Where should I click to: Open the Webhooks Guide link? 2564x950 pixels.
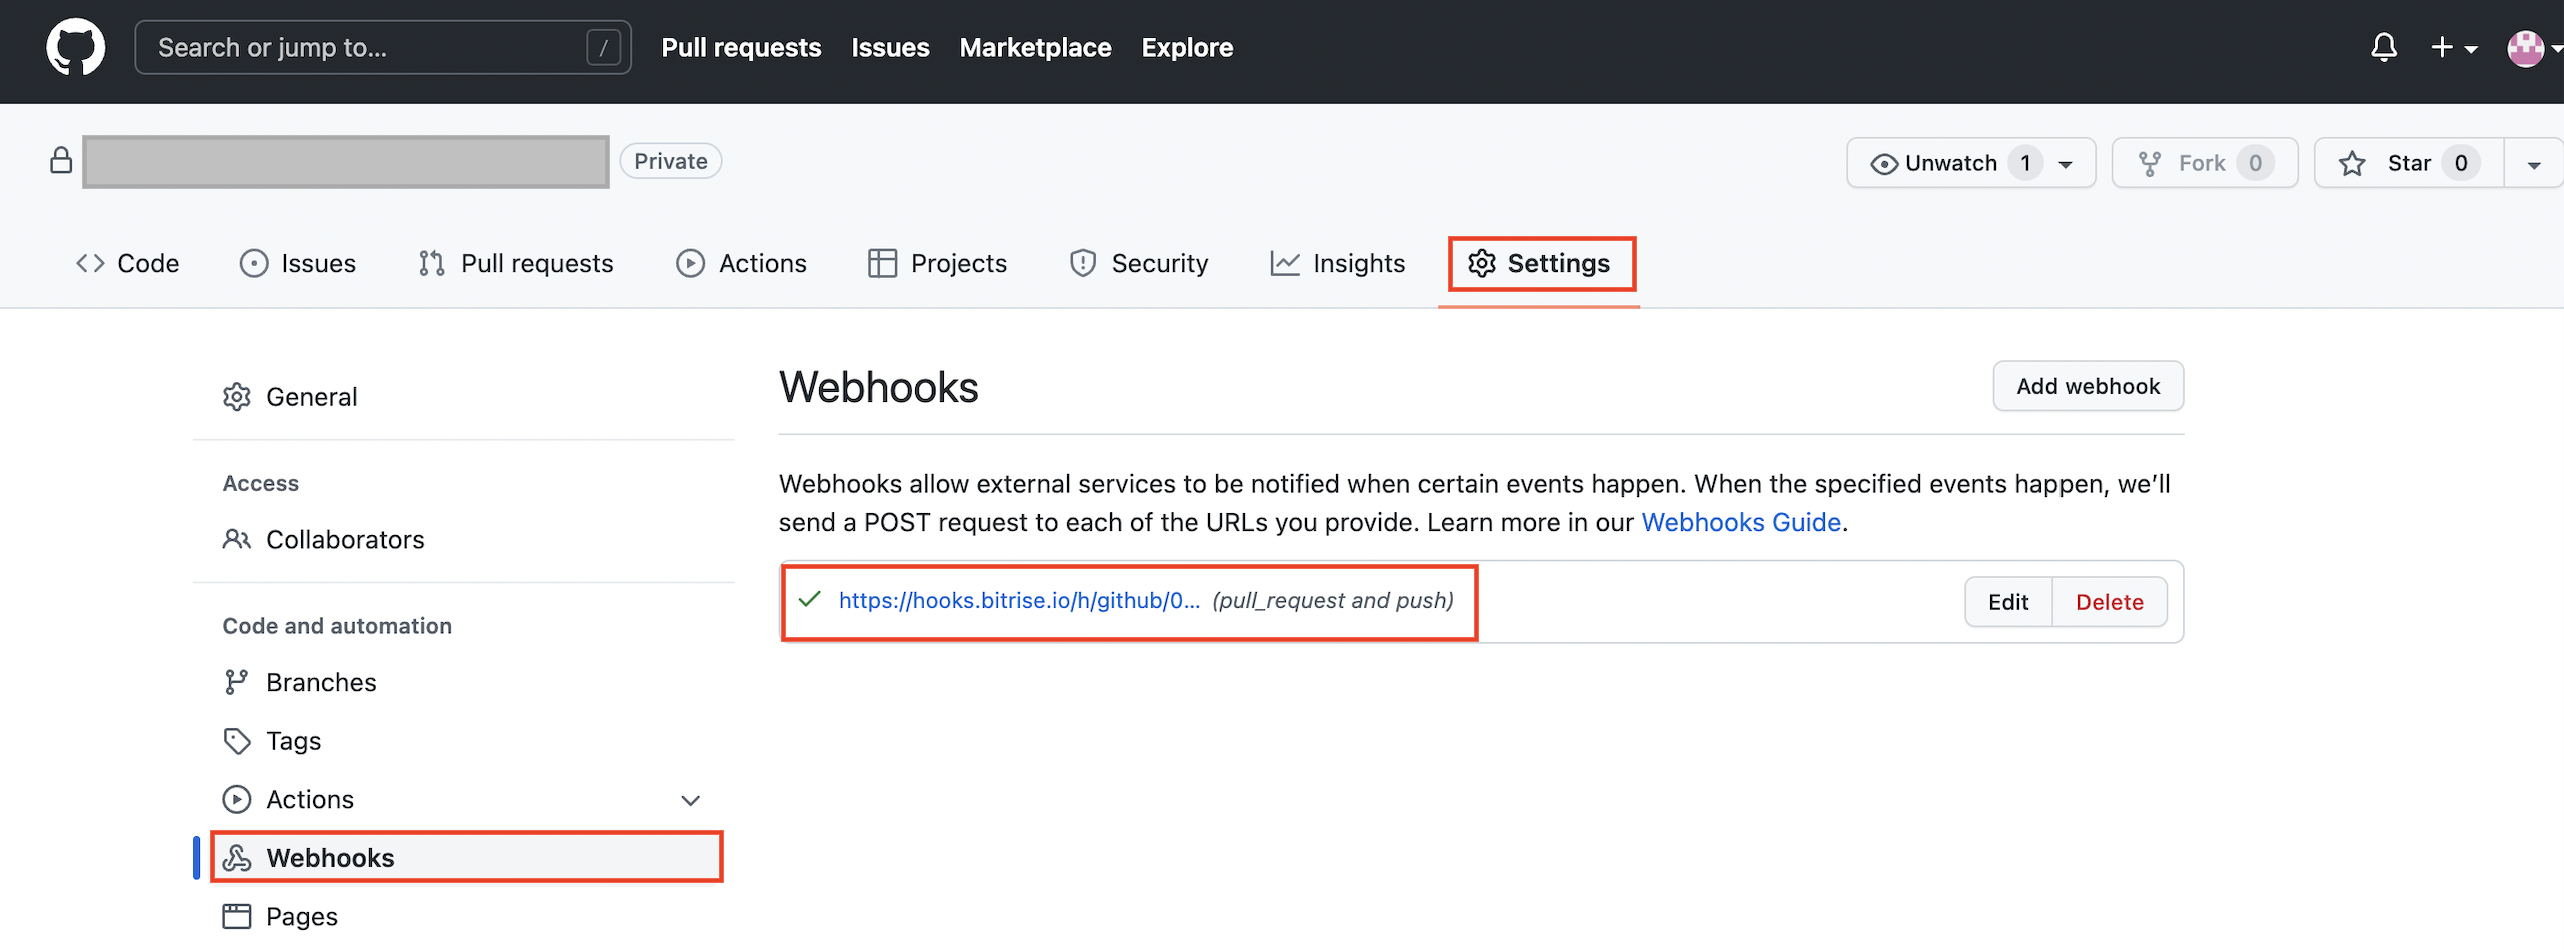pos(1740,522)
